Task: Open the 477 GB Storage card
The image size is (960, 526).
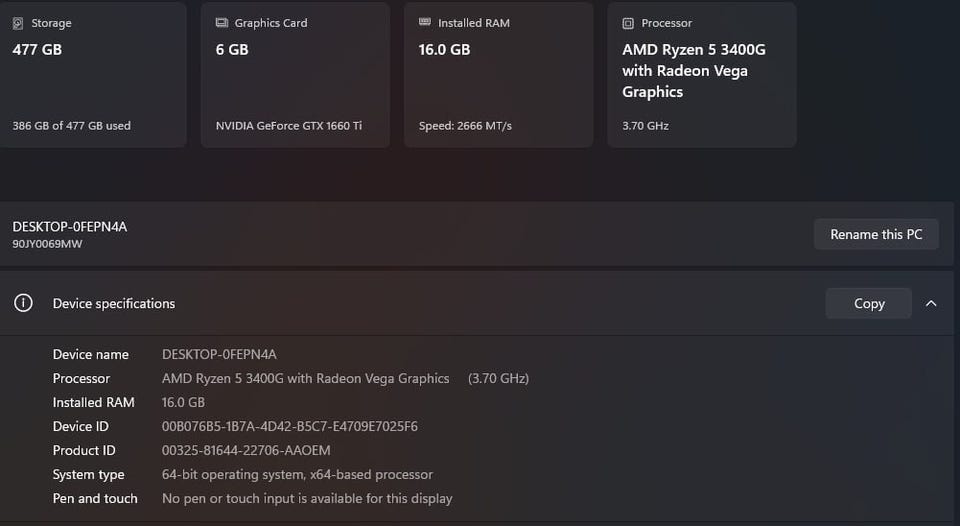Action: (92, 74)
